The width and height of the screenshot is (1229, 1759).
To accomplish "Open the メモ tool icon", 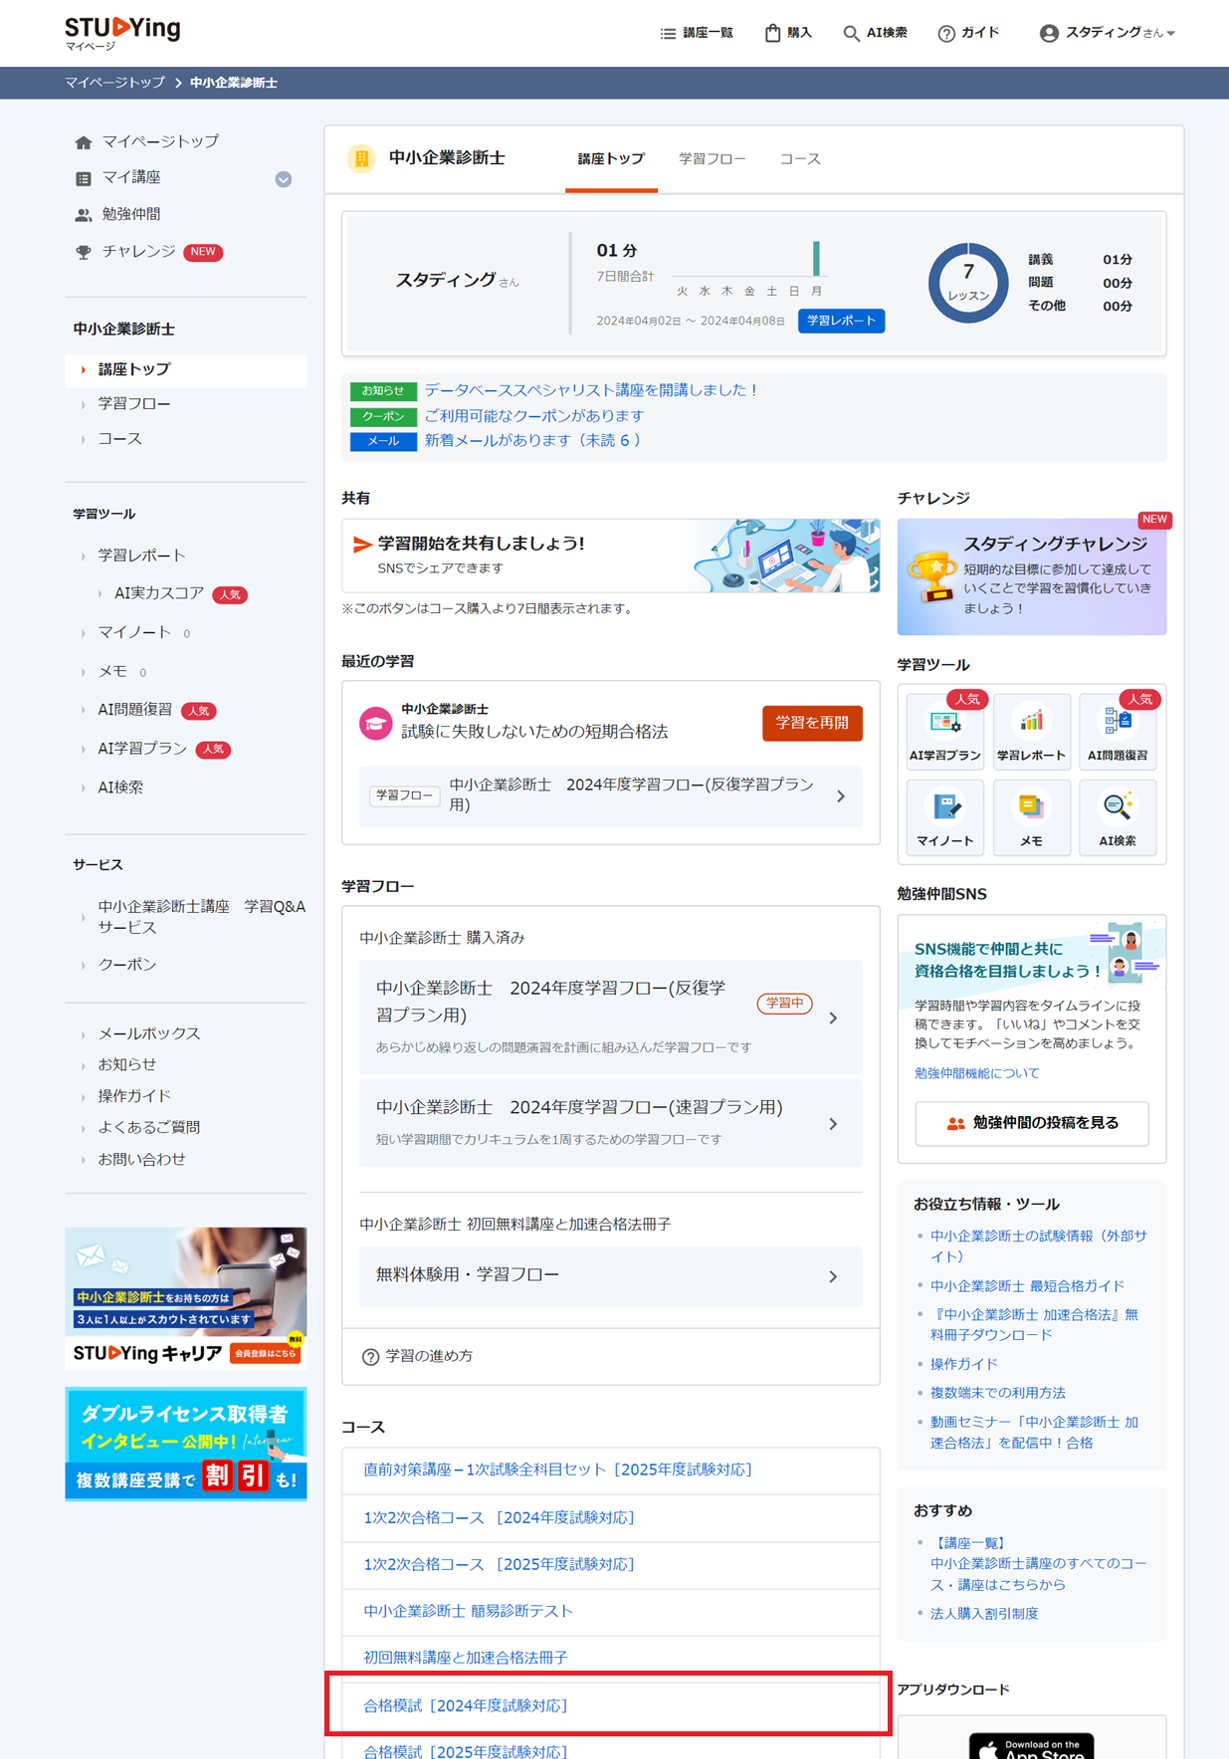I will [x=1031, y=817].
